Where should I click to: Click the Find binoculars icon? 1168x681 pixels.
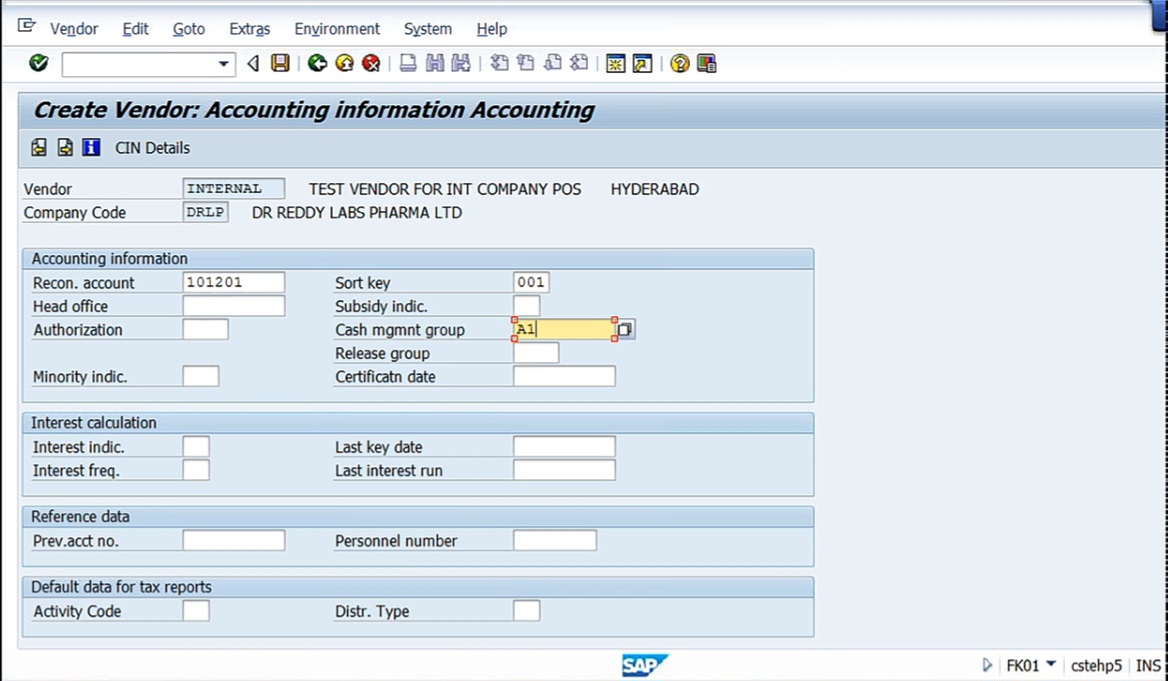click(435, 63)
